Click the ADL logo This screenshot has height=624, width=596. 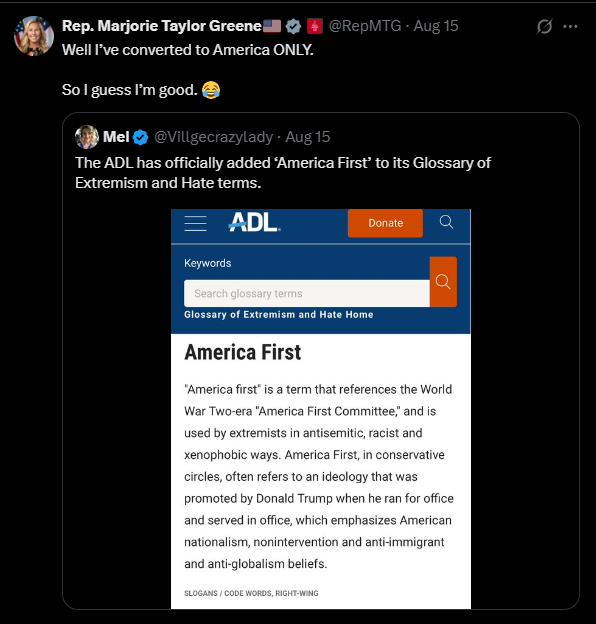[254, 222]
